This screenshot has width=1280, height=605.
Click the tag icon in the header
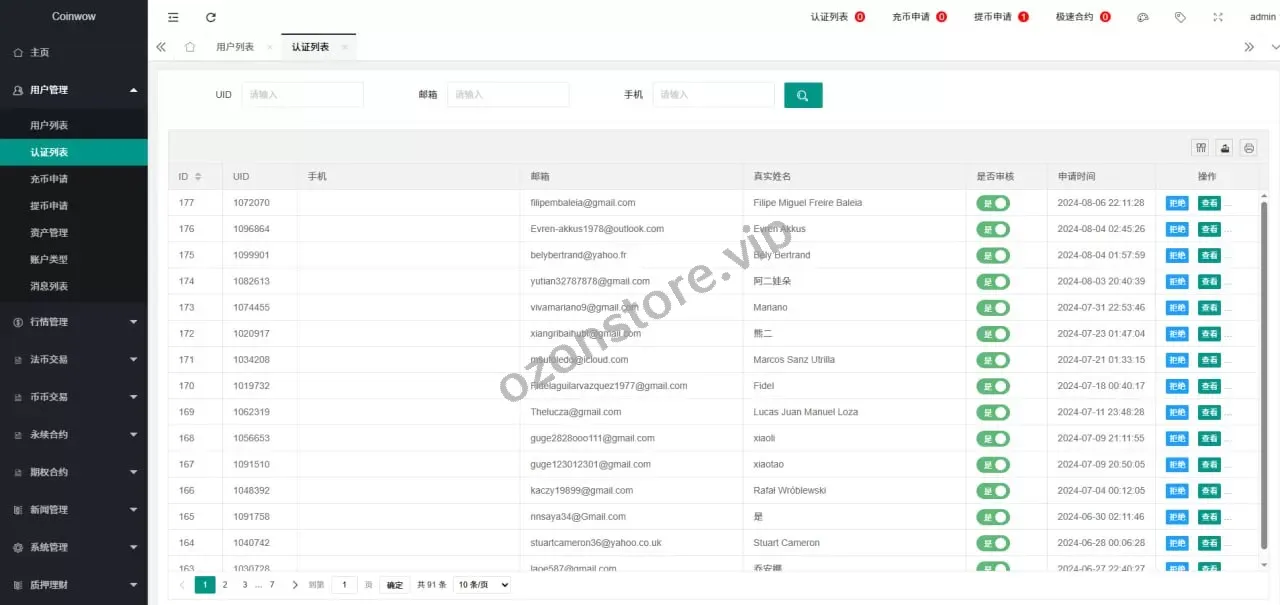pos(1180,17)
